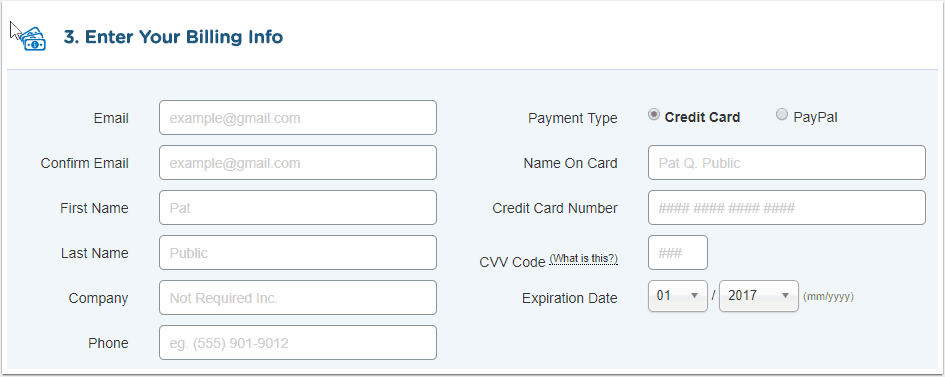Open the expiration month dropdown
The image size is (945, 377).
pyautogui.click(x=677, y=296)
